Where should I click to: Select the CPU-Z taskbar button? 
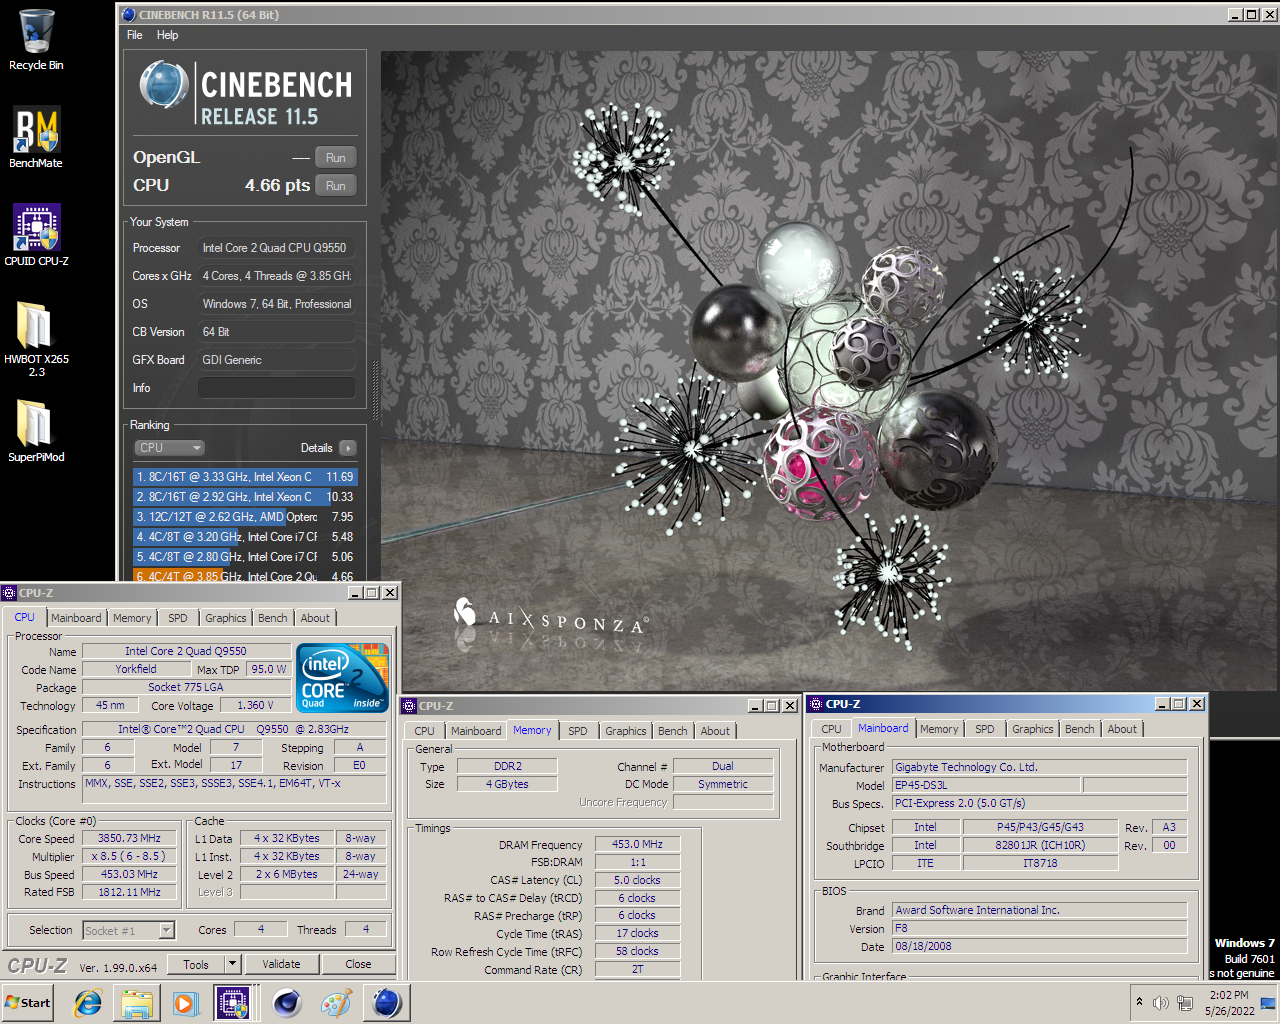pos(233,1003)
